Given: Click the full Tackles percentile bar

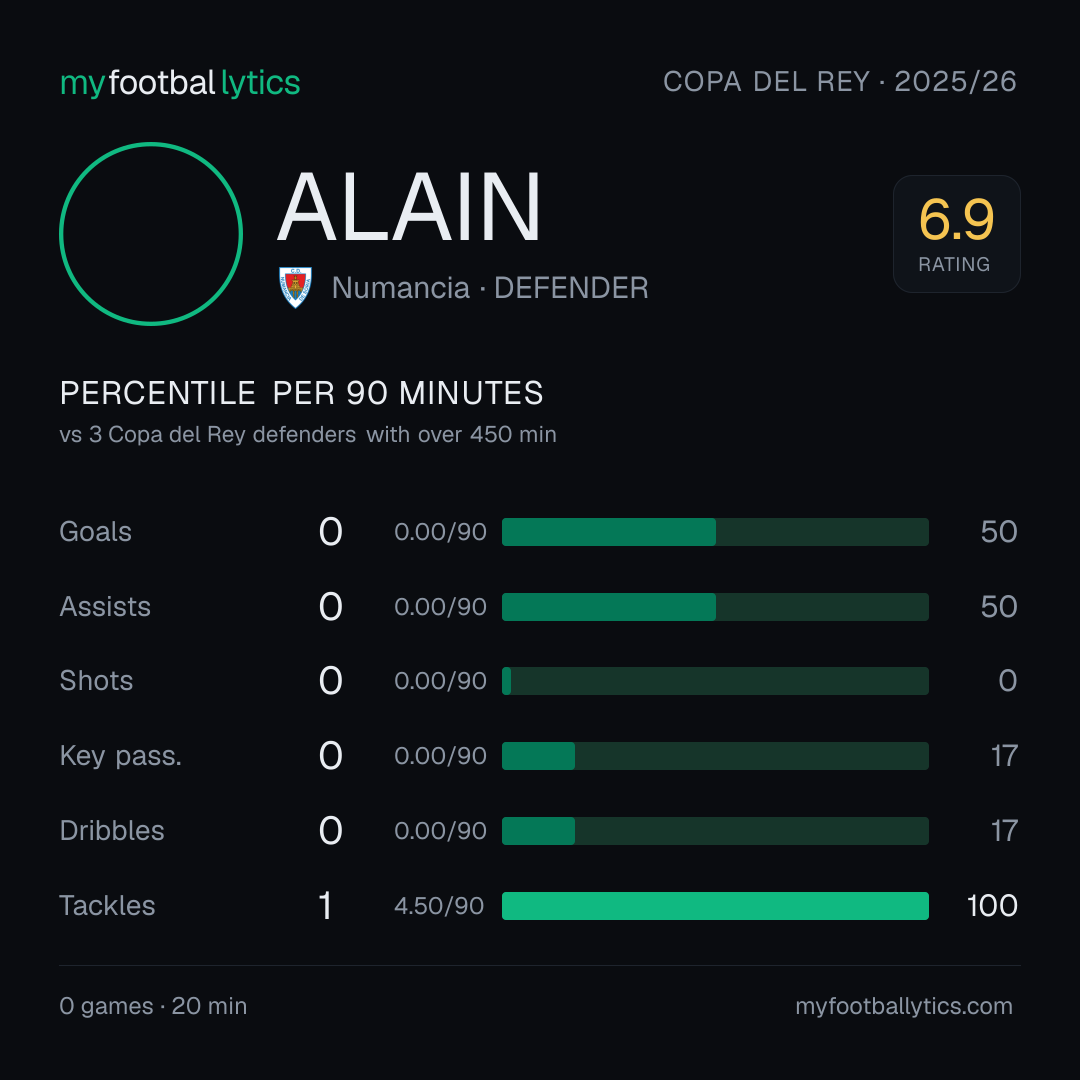Looking at the screenshot, I should [715, 906].
